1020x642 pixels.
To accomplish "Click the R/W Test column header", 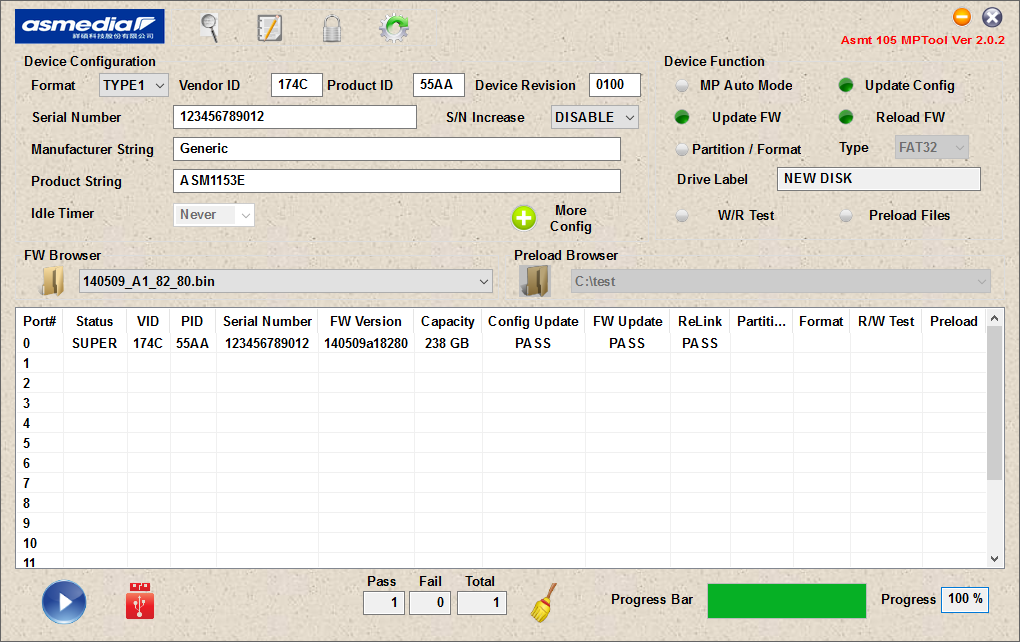I will pos(886,321).
